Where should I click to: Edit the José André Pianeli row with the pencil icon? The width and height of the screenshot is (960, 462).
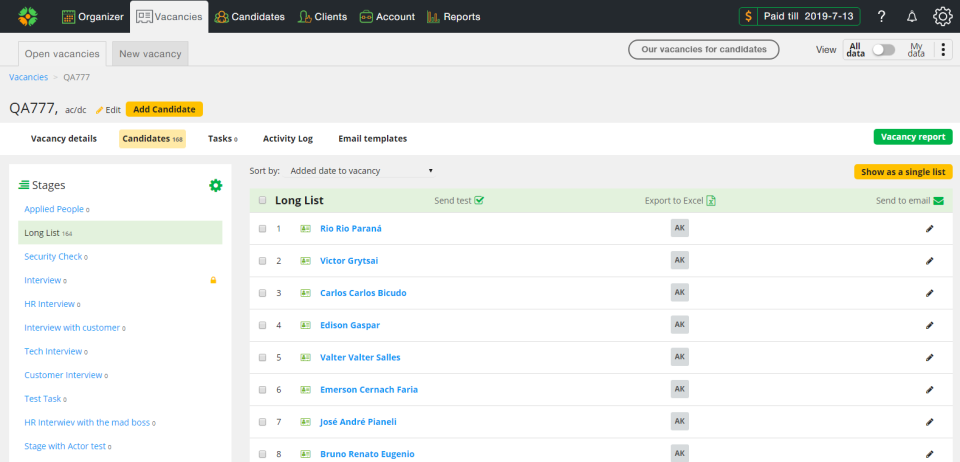(929, 422)
